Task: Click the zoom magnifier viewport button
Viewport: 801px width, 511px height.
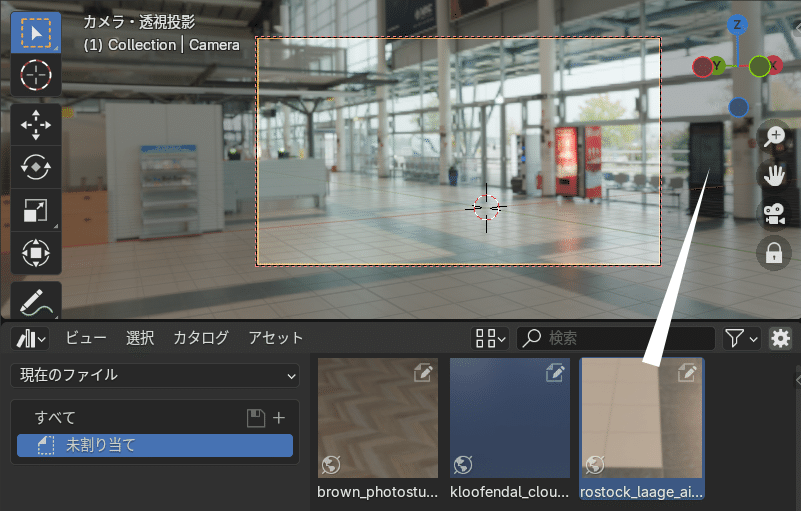Action: tap(774, 136)
